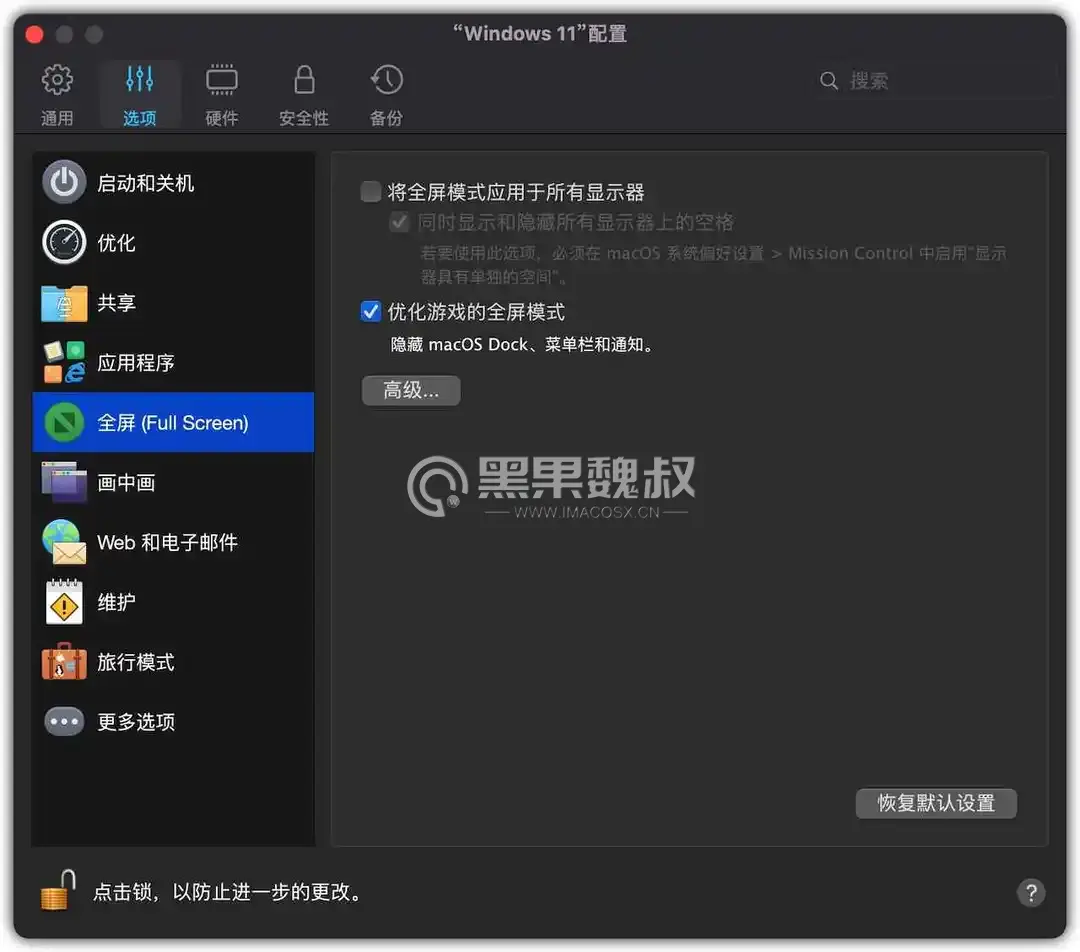Open the 硬件 toolbar icon
The image size is (1080, 952).
tap(221, 92)
